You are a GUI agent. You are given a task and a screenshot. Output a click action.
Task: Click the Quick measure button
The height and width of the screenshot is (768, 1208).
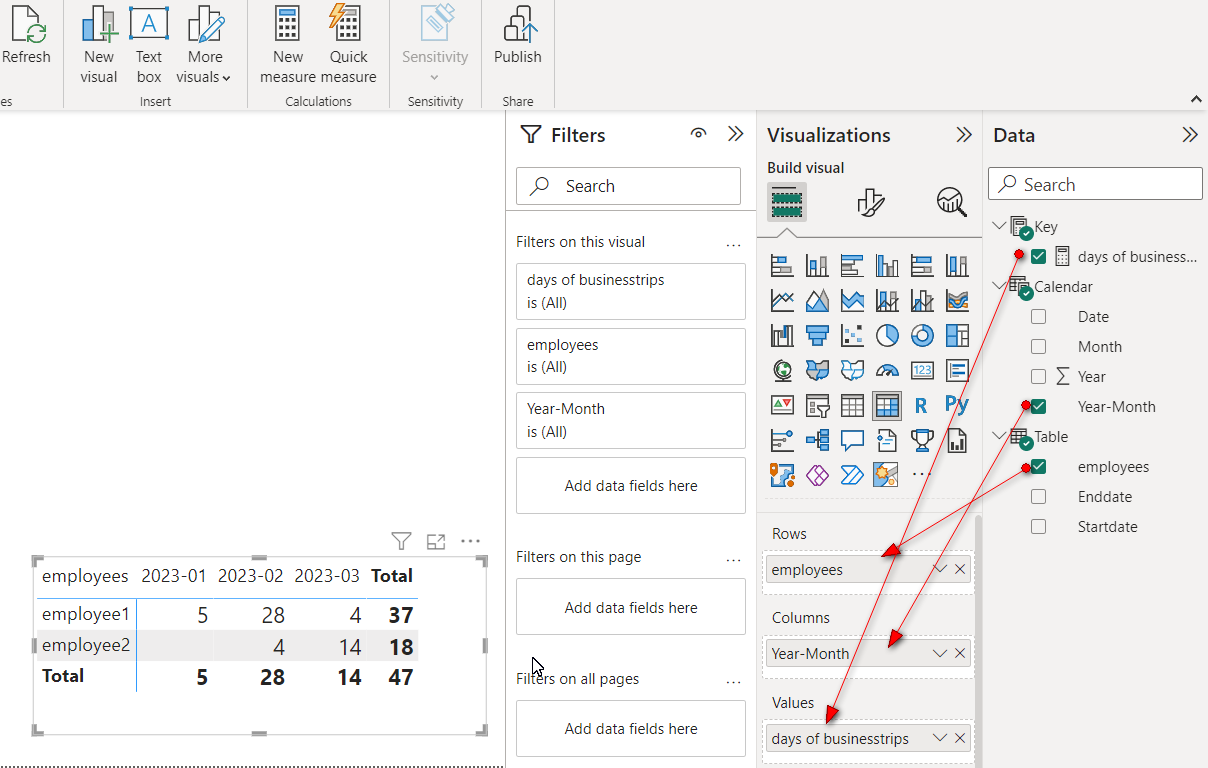click(x=349, y=46)
